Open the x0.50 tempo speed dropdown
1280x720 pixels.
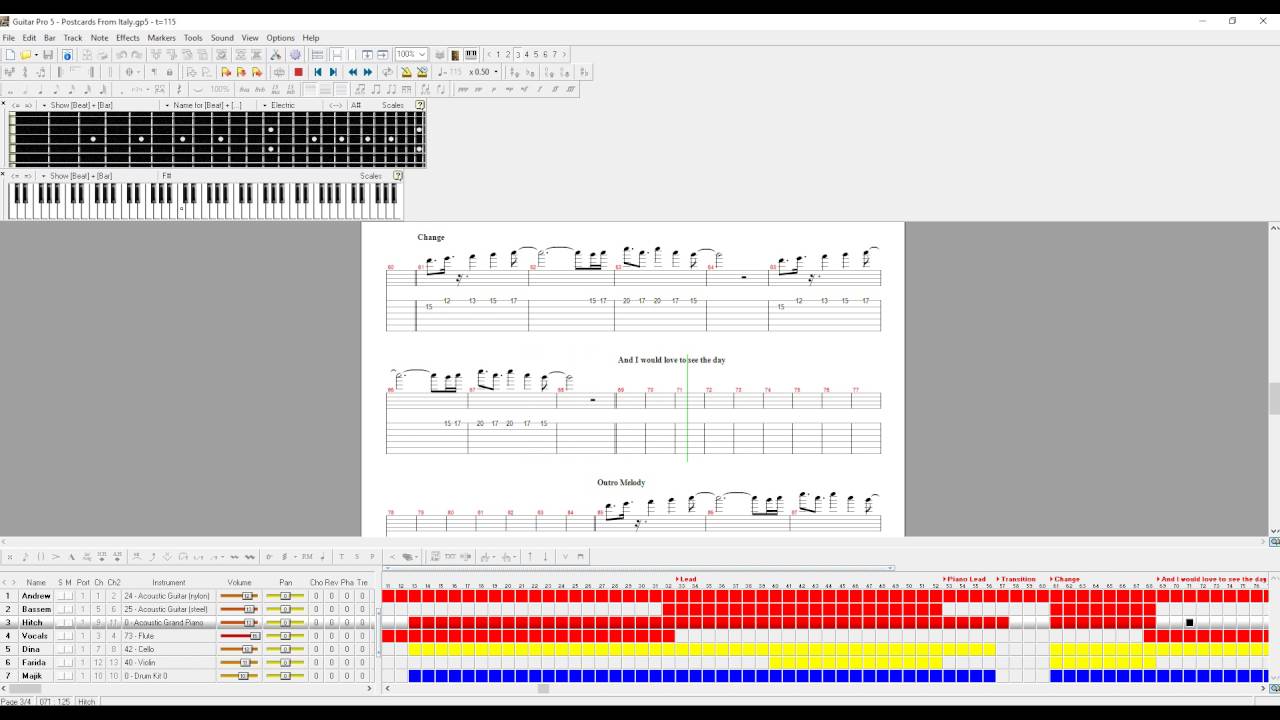pyautogui.click(x=496, y=72)
